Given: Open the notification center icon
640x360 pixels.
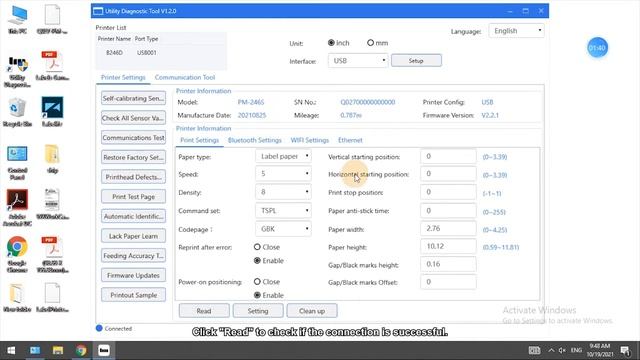Looking at the screenshot, I should coord(625,350).
